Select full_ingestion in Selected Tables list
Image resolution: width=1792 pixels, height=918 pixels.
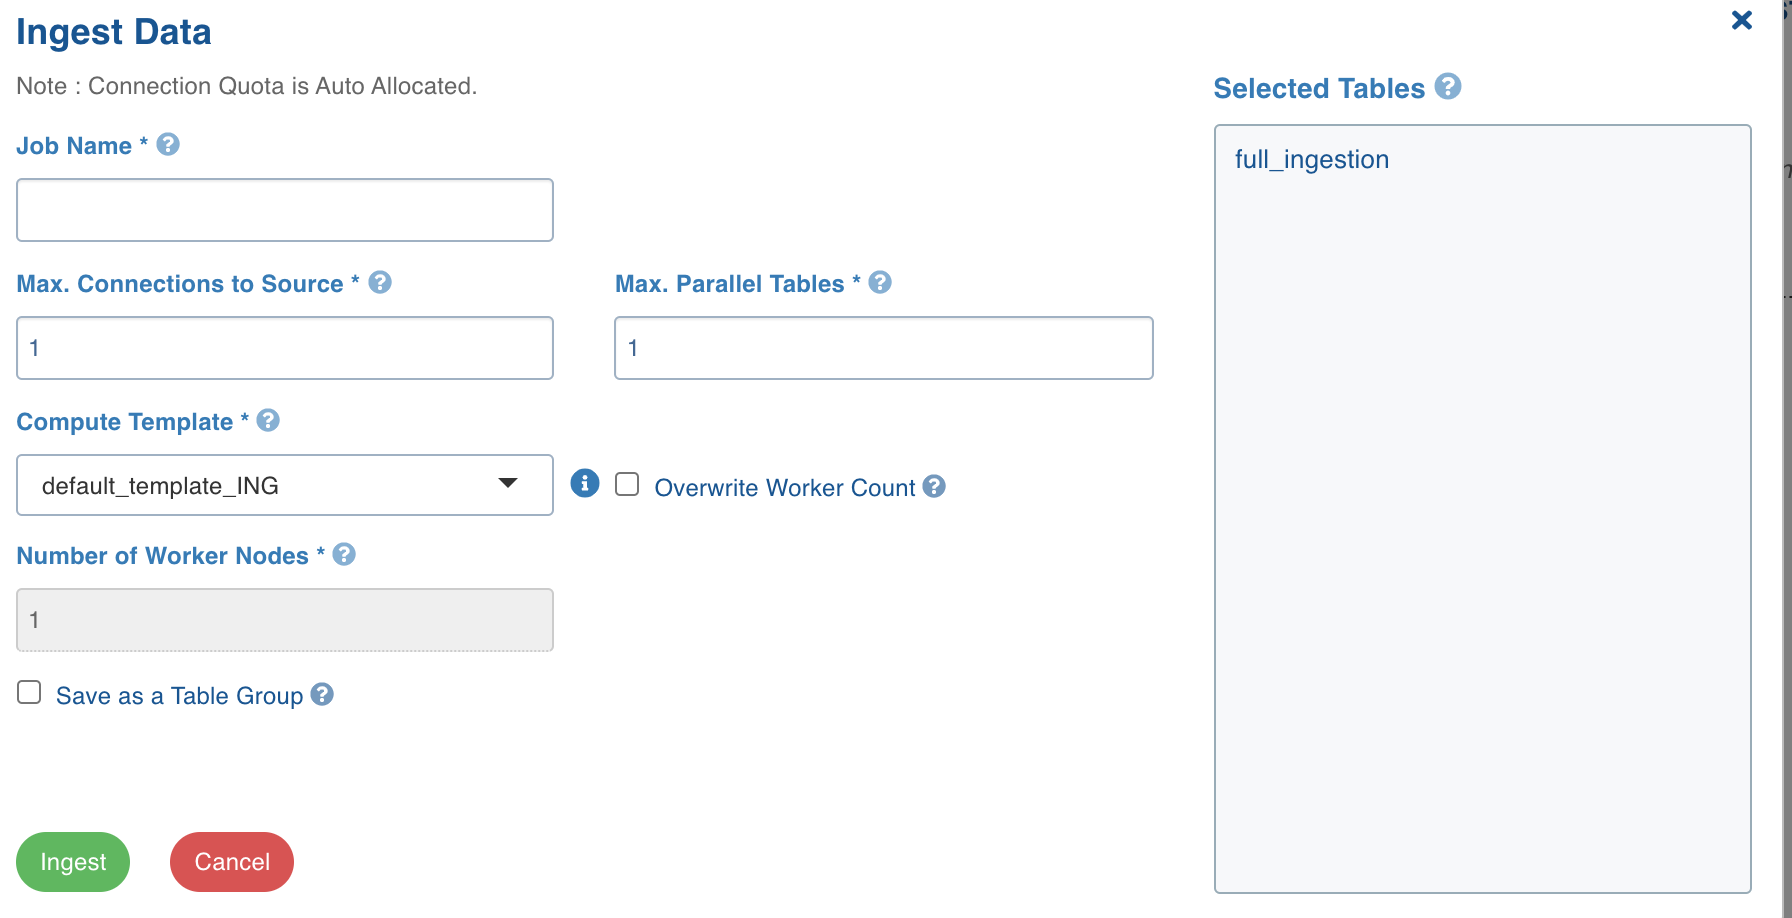pyautogui.click(x=1312, y=160)
